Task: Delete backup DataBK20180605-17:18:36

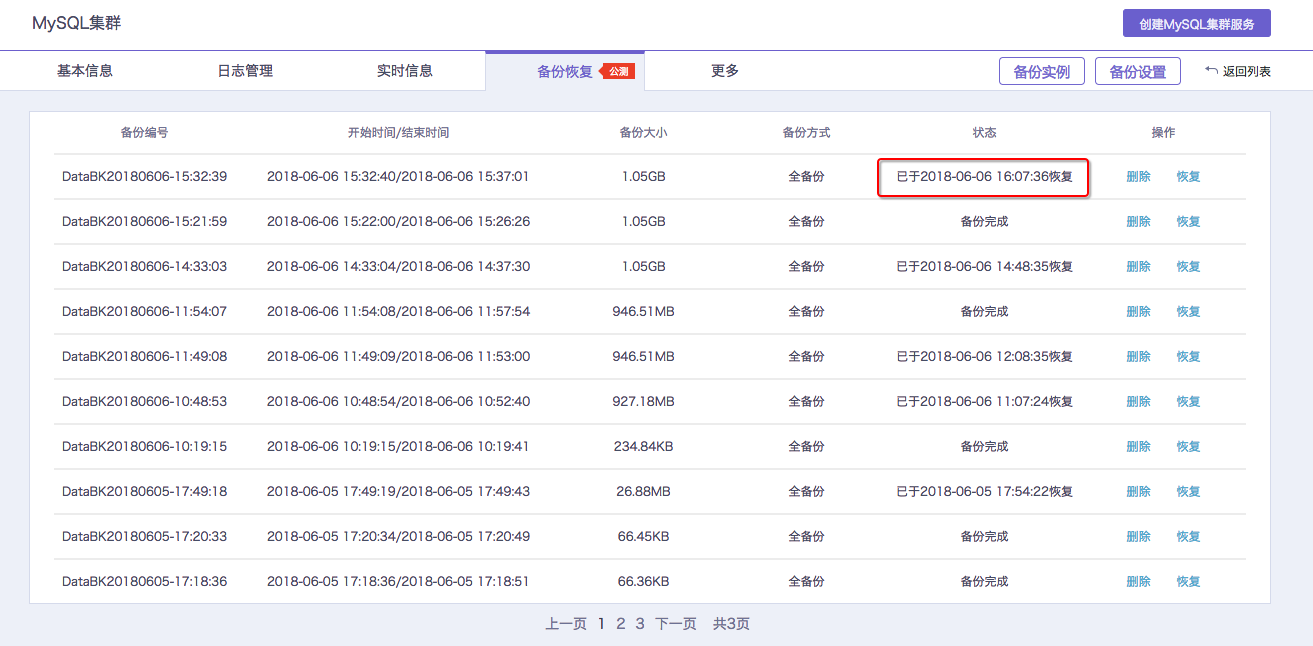Action: 1138,582
